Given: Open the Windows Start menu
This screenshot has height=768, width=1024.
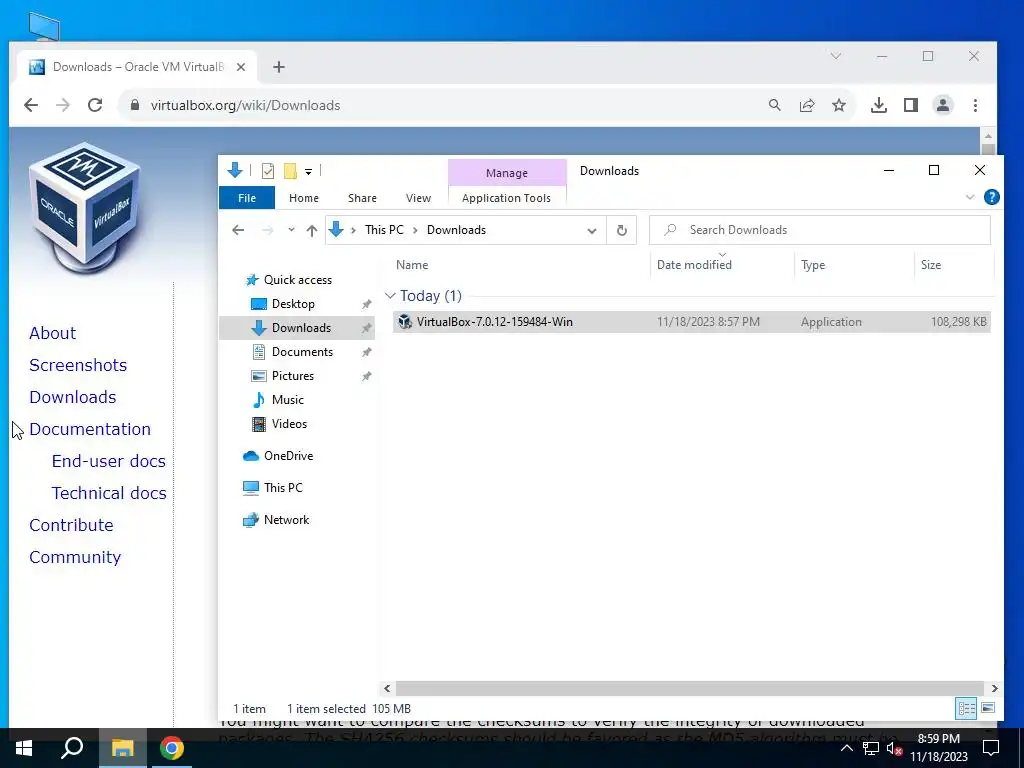Looking at the screenshot, I should point(24,748).
